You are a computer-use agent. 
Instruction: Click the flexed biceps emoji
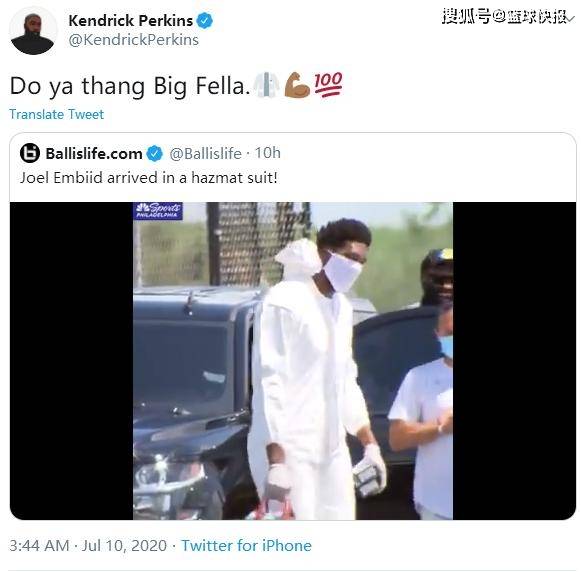[297, 85]
